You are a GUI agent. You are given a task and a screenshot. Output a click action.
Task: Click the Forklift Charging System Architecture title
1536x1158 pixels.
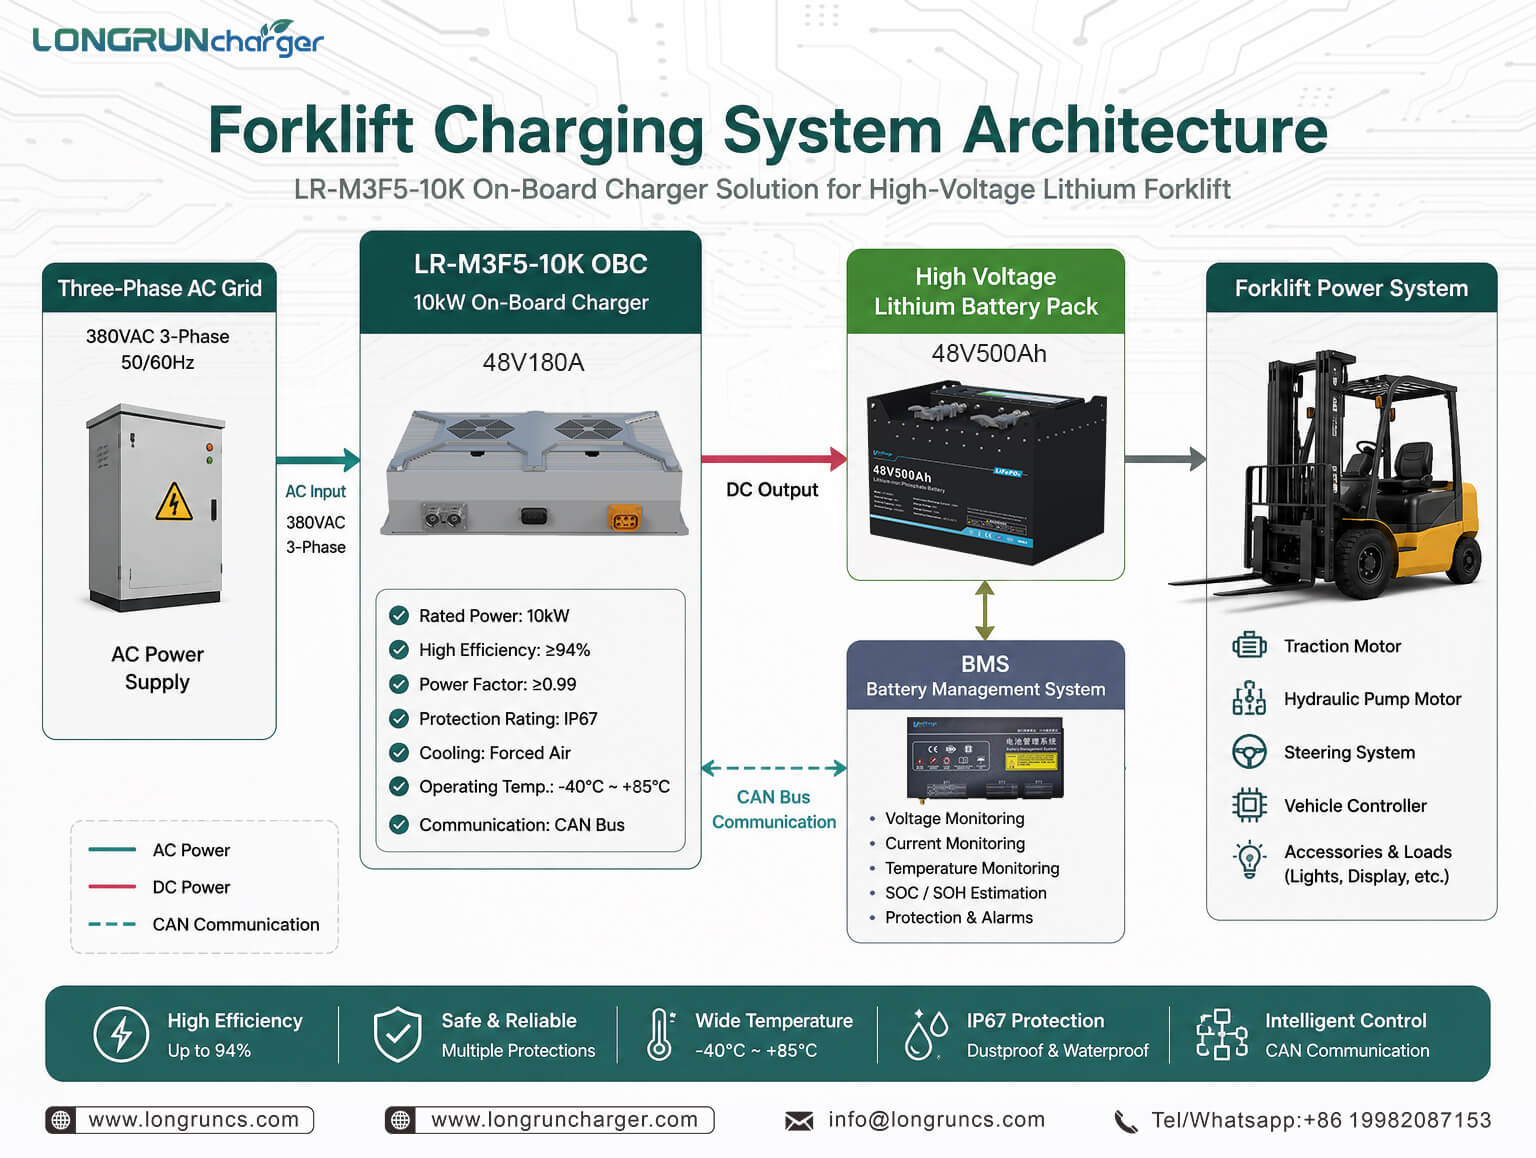point(768,130)
